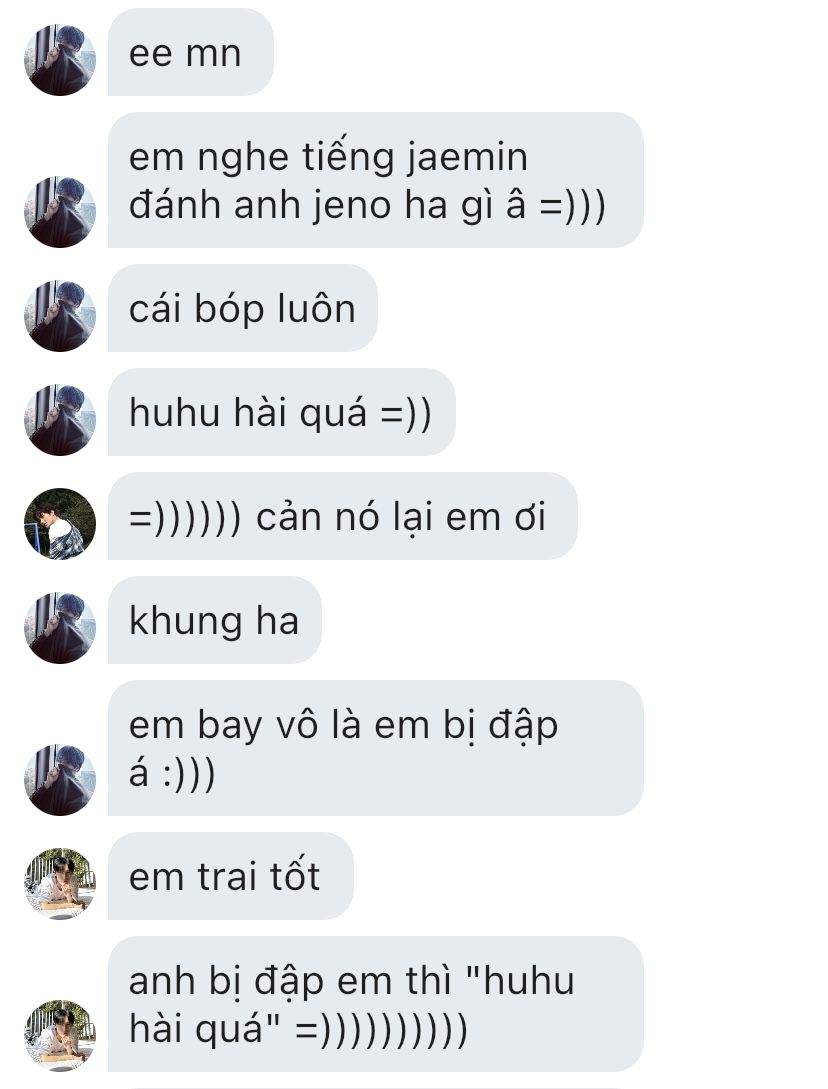Select the "ee mn" message bubble

(190, 52)
